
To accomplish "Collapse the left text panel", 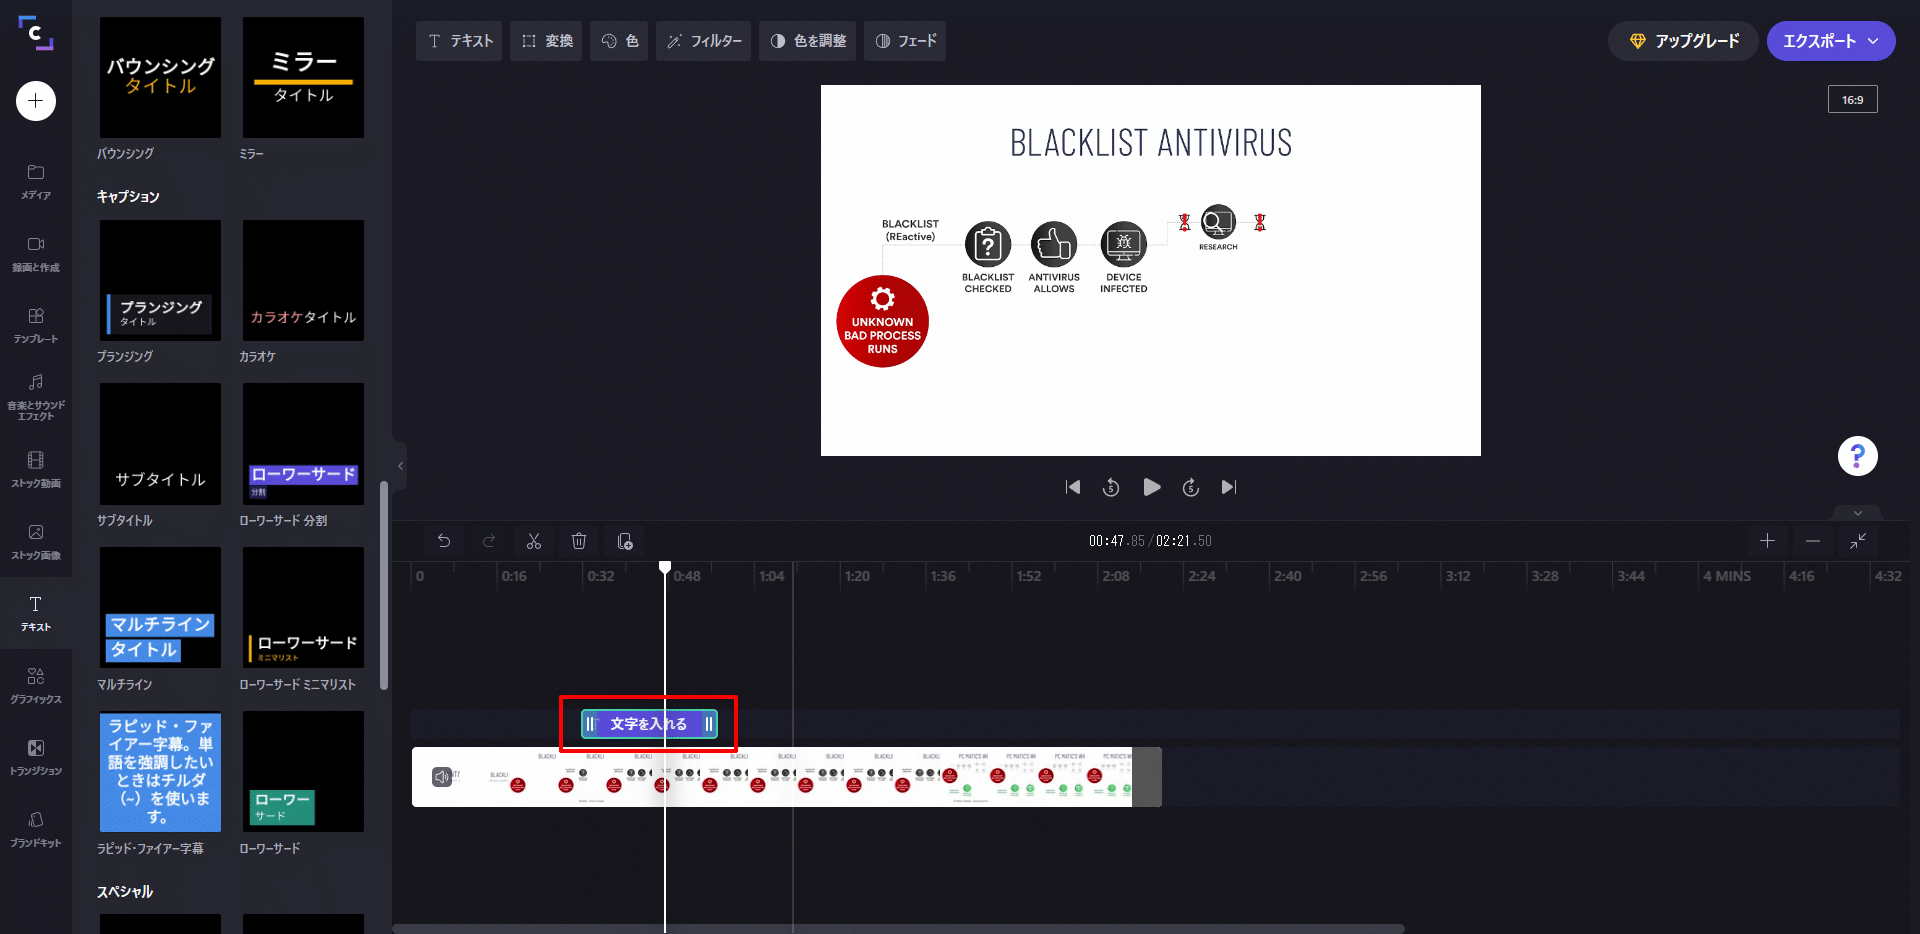I will 400,466.
